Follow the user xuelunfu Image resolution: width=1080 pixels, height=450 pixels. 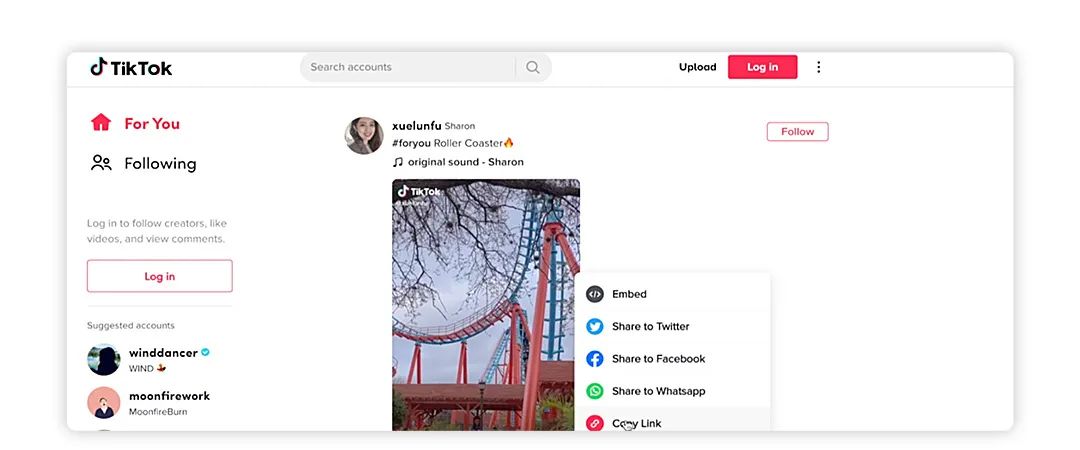coord(798,132)
